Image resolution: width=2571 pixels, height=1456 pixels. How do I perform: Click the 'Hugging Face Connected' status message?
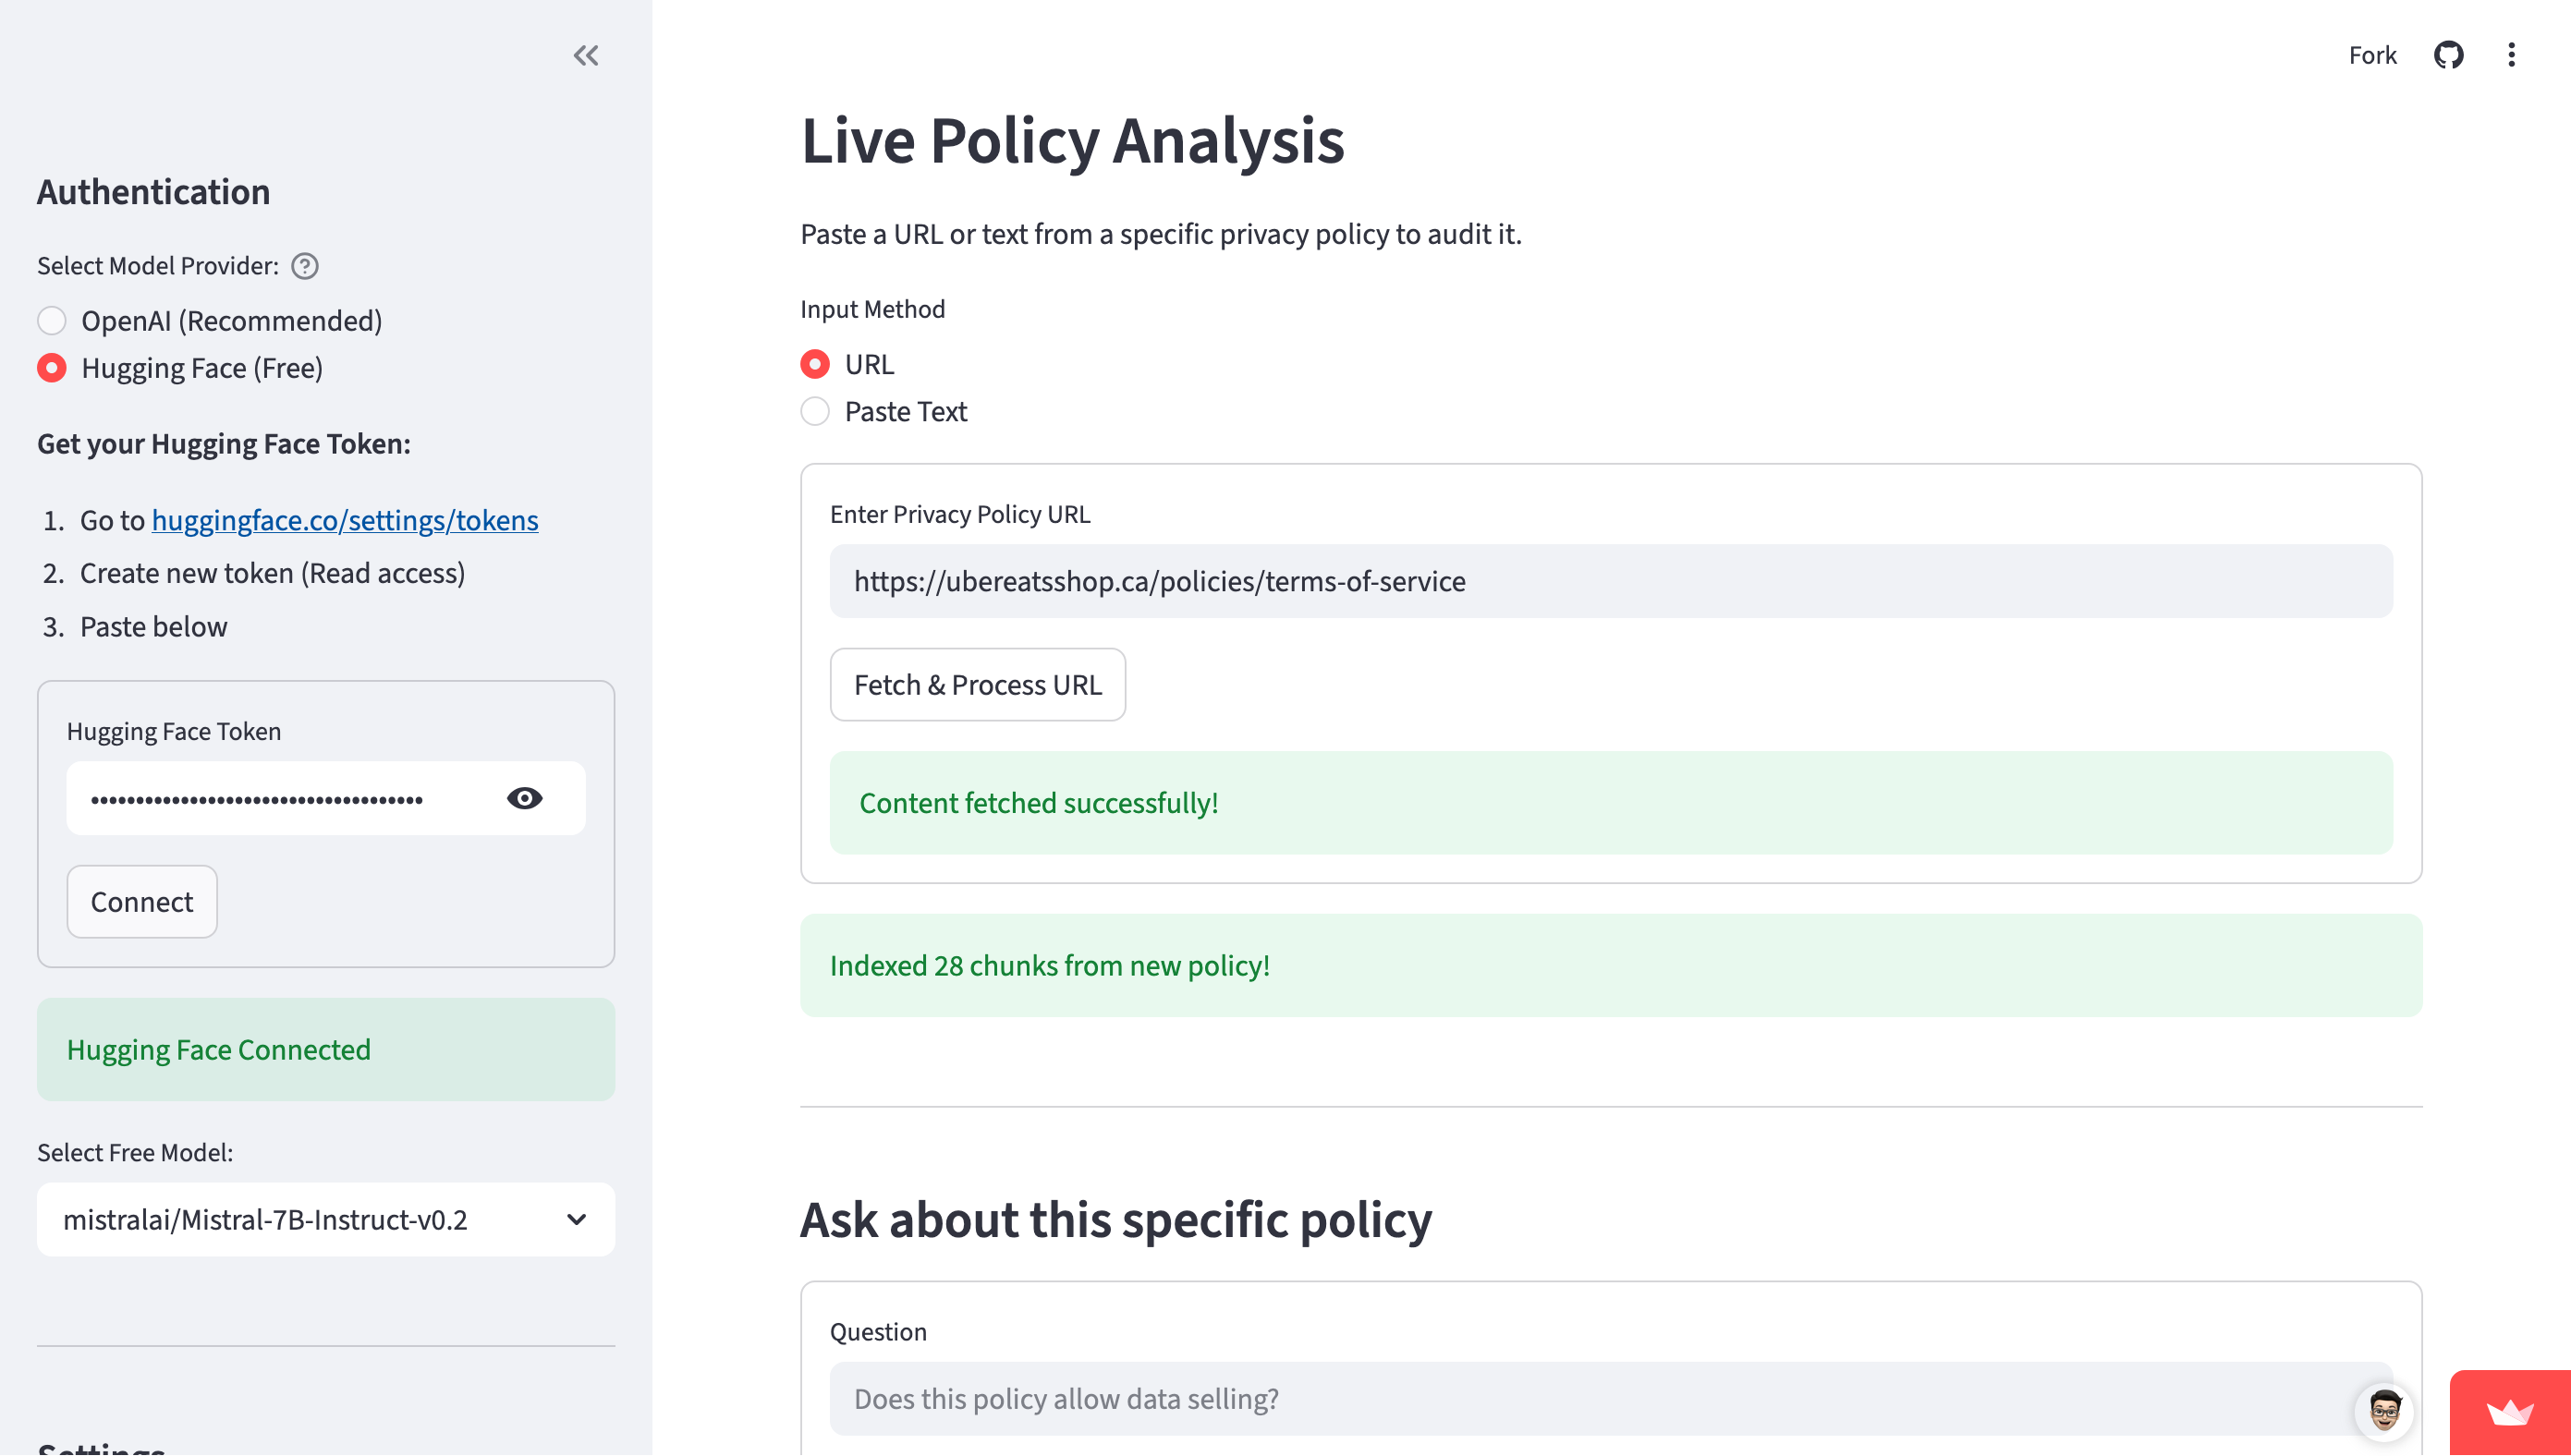pyautogui.click(x=326, y=1050)
